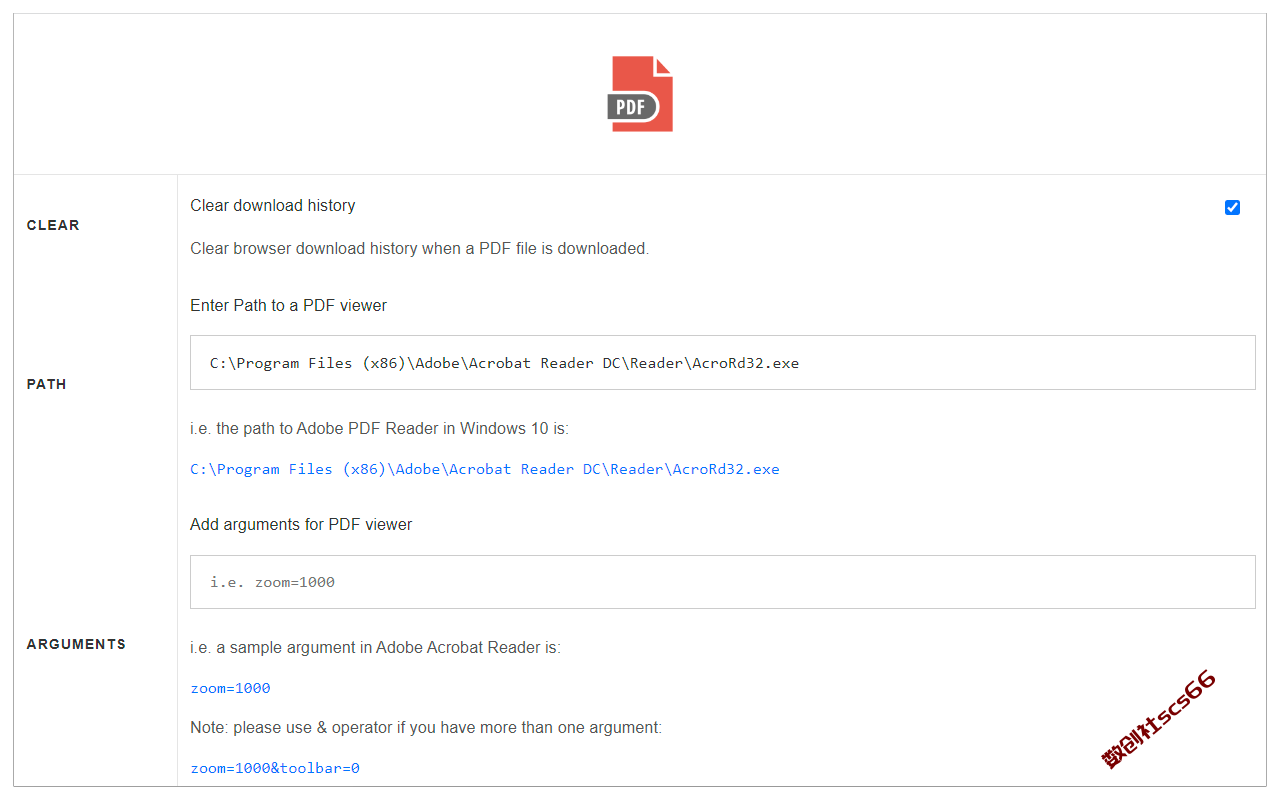Select the ARGUMENTS section label
This screenshot has width=1280, height=800.
pos(76,644)
